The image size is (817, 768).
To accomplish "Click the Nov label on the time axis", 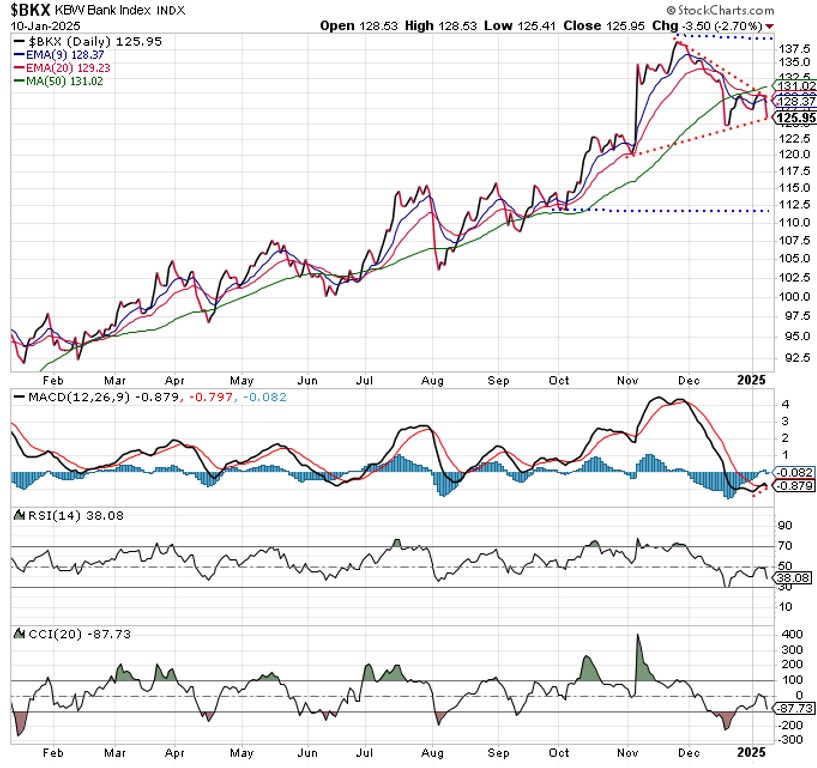I will pos(629,381).
